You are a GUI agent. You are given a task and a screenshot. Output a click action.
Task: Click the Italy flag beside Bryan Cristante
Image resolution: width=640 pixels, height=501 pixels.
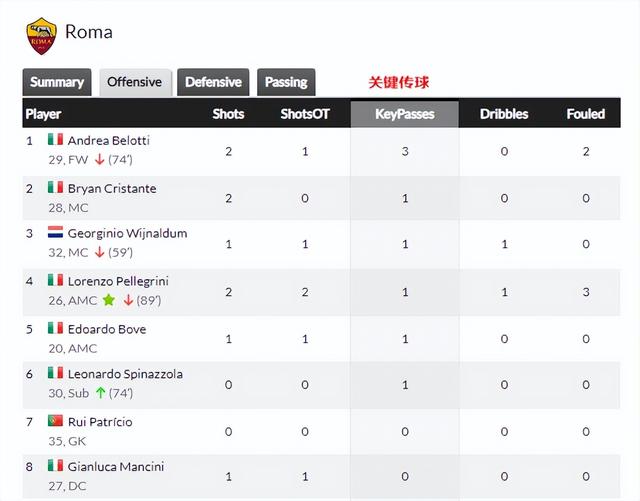coord(56,187)
